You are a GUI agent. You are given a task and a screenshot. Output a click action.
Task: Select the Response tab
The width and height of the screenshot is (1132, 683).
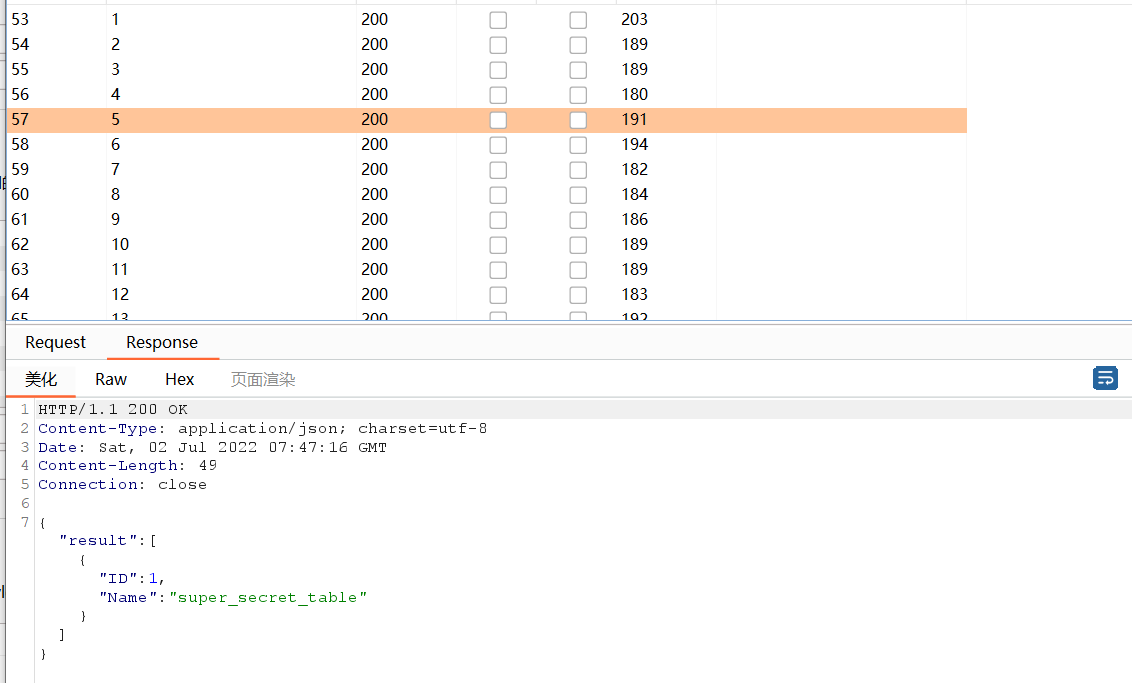tap(162, 342)
